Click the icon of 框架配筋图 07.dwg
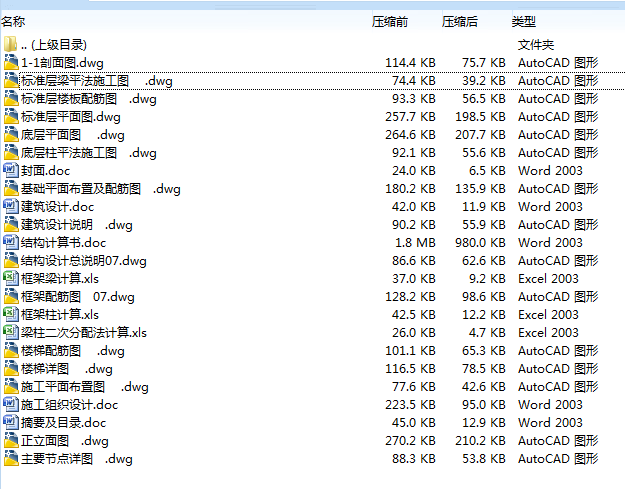625x489 pixels. click(11, 296)
